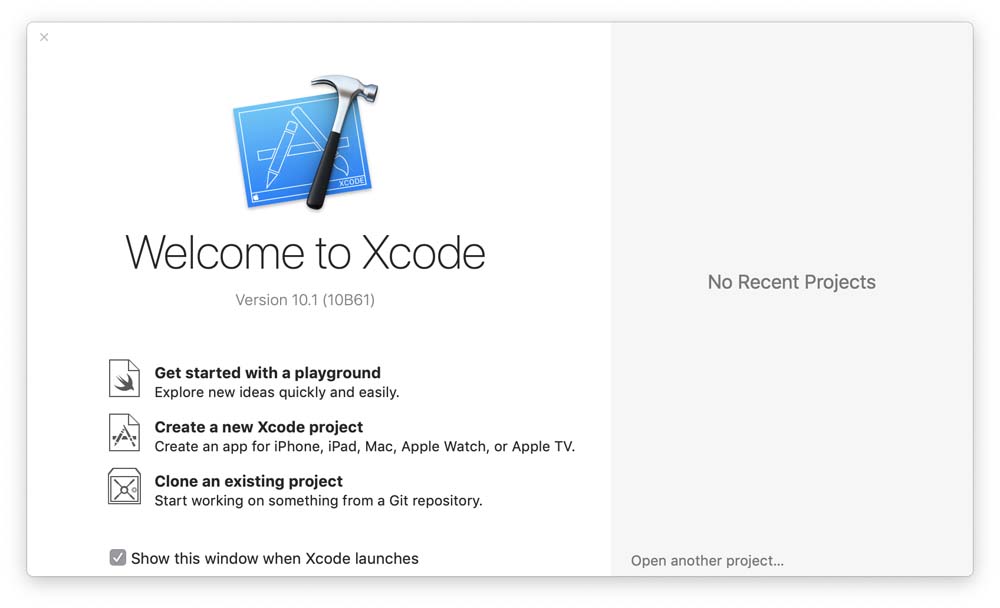
Task: Click the Swift playground document icon
Action: 124,379
